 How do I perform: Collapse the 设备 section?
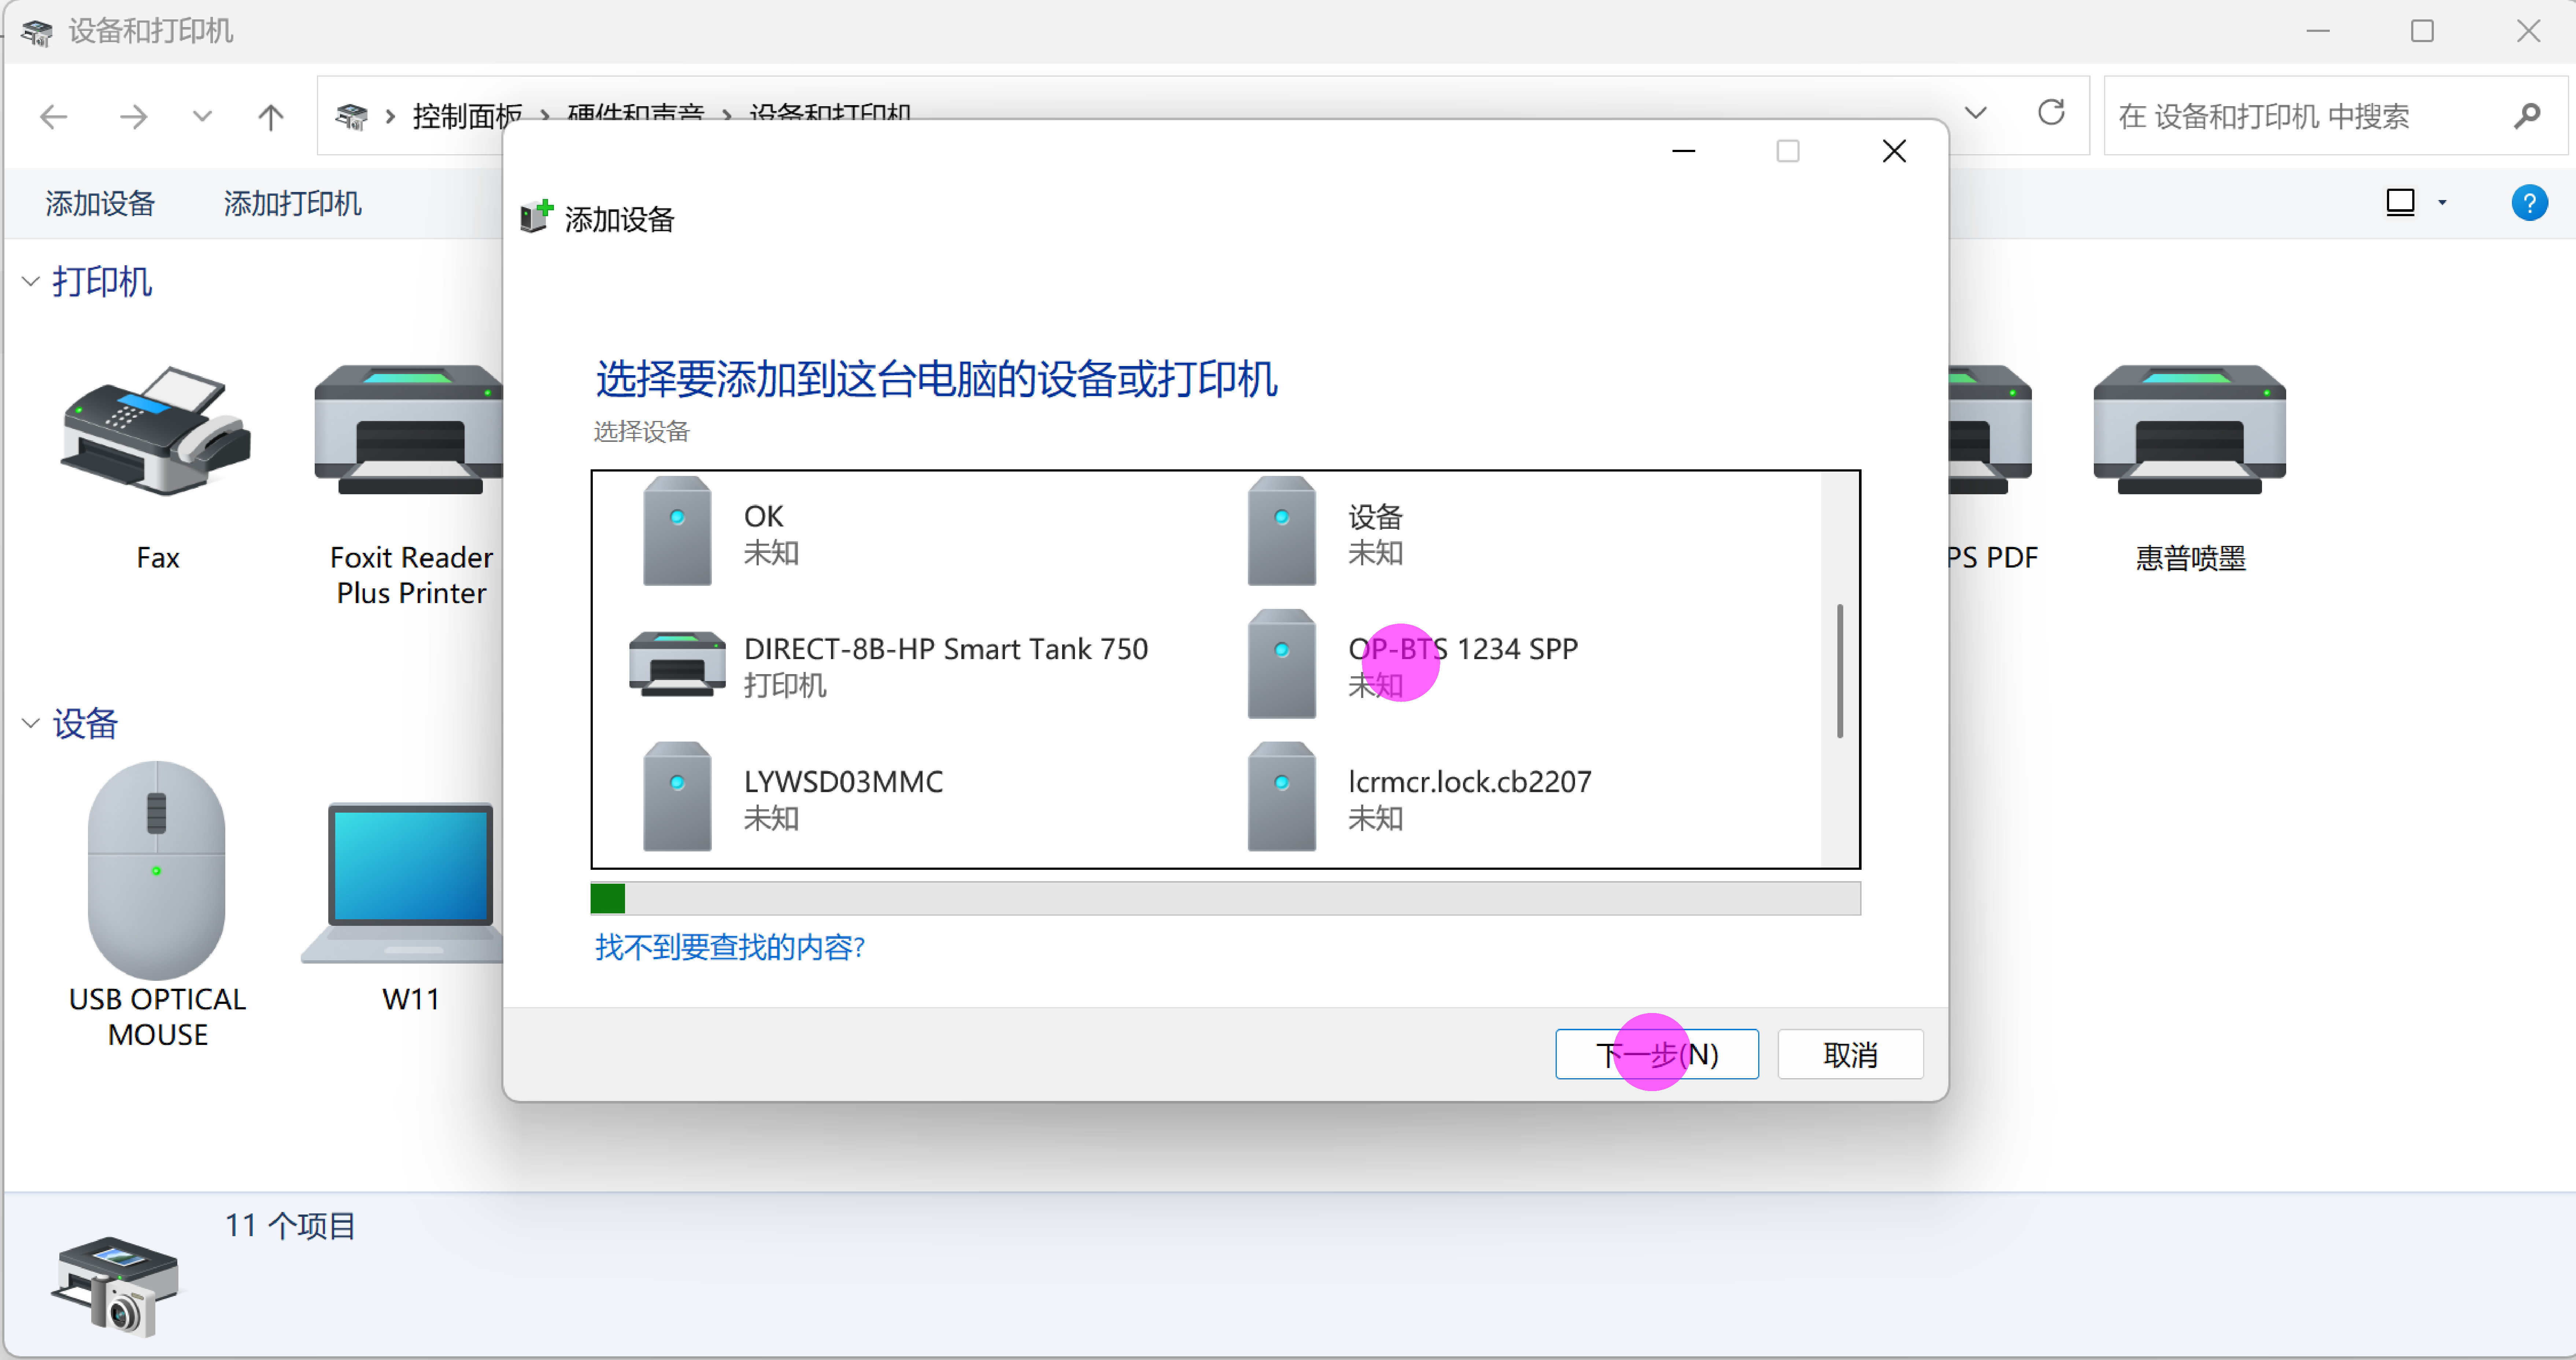click(x=31, y=723)
